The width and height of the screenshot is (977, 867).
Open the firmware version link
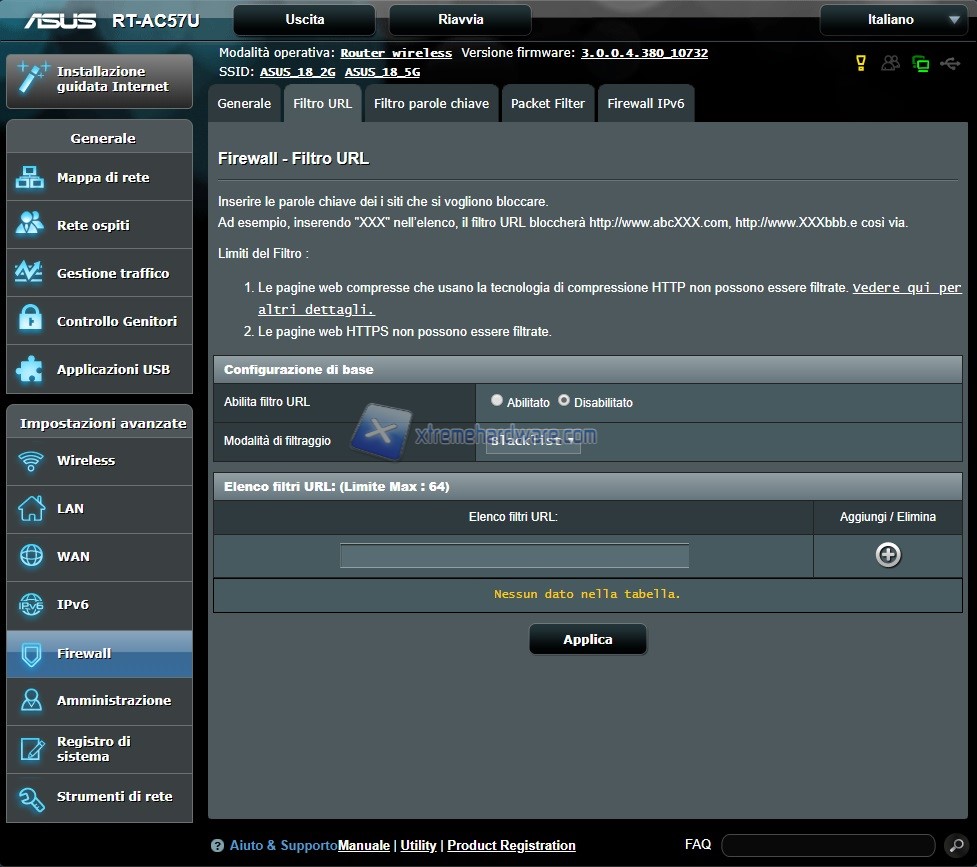tap(644, 53)
